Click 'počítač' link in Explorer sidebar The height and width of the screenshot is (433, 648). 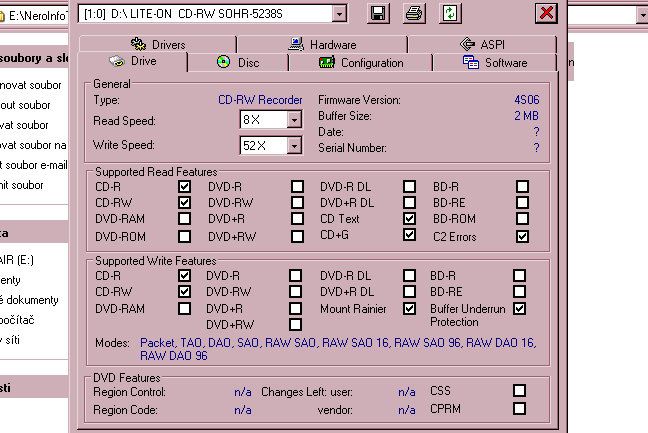click(17, 320)
